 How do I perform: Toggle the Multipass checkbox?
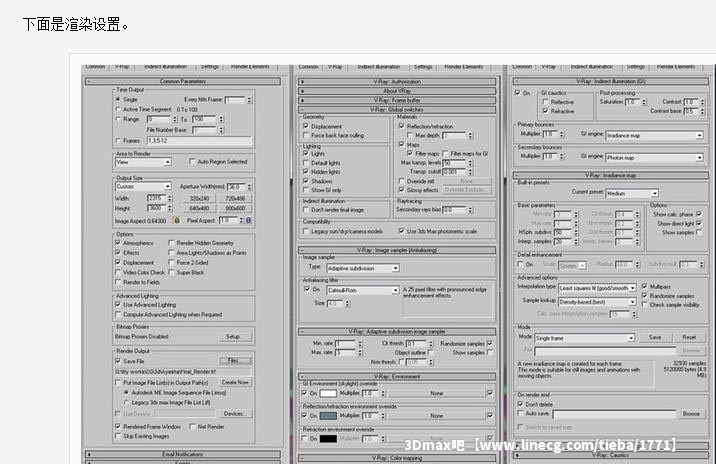pyautogui.click(x=645, y=286)
